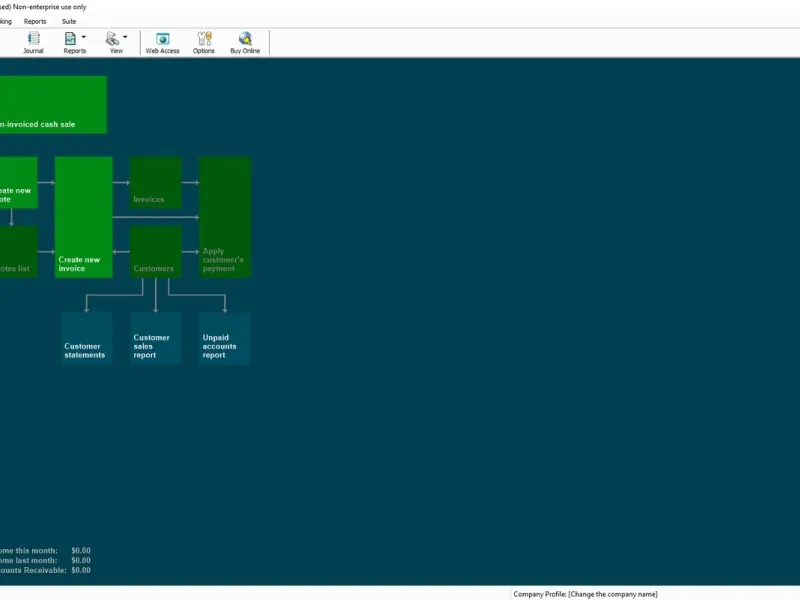This screenshot has width=800, height=600.
Task: Expand the Reports toolbar dropdown arrow
Action: pyautogui.click(x=84, y=38)
